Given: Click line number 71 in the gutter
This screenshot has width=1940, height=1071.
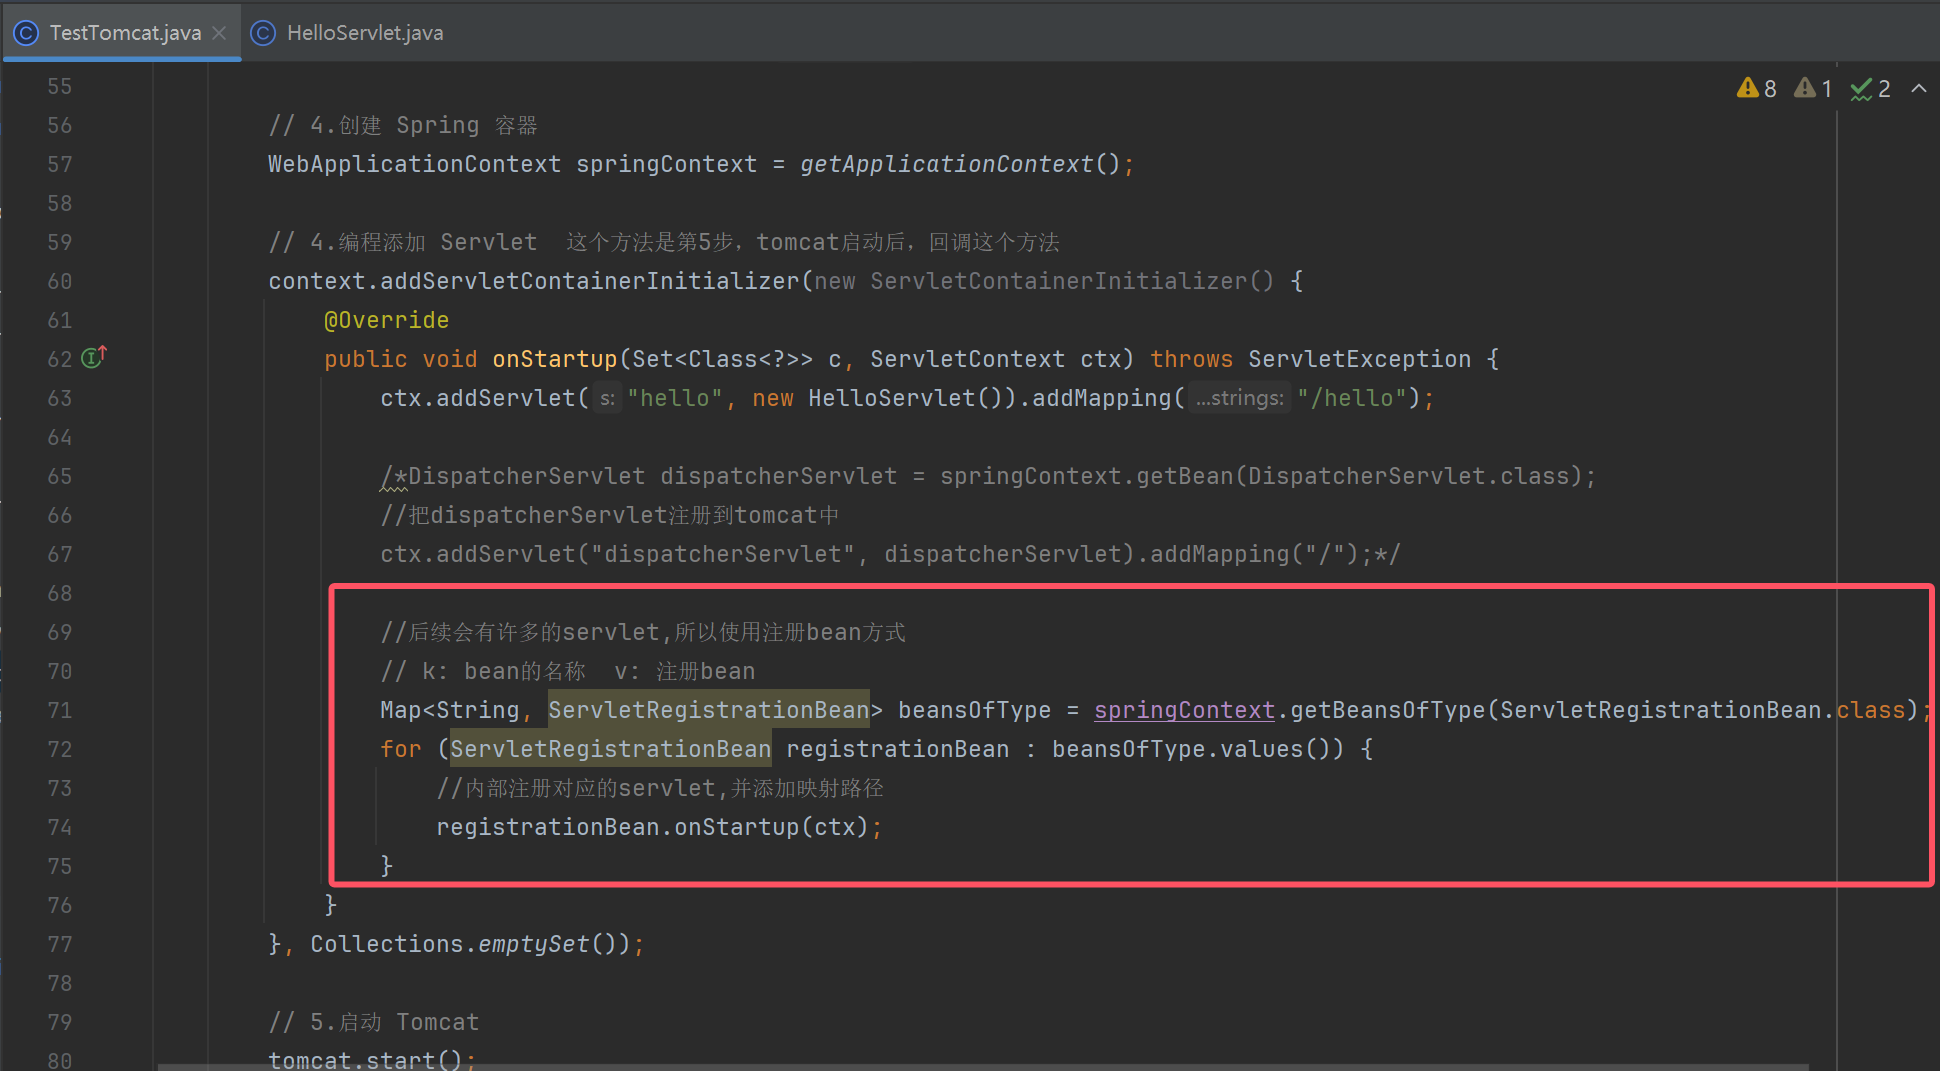Looking at the screenshot, I should click(x=60, y=710).
